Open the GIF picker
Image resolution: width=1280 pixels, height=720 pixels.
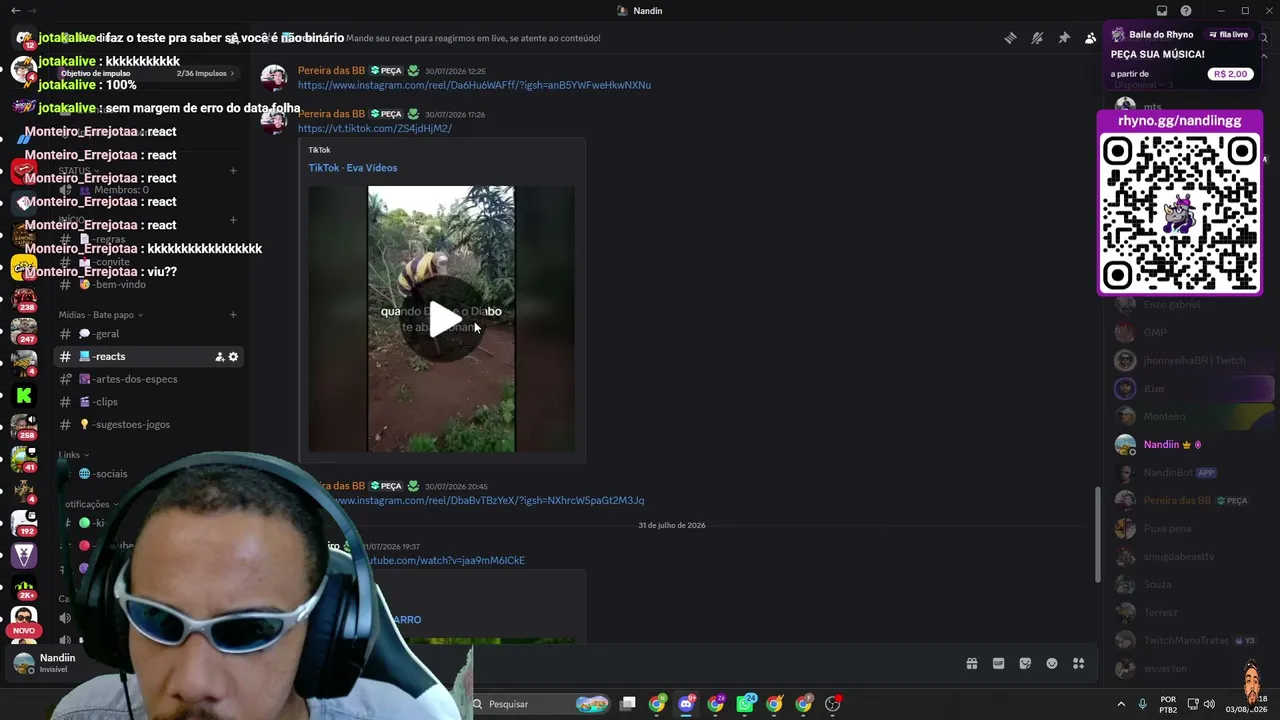(998, 664)
